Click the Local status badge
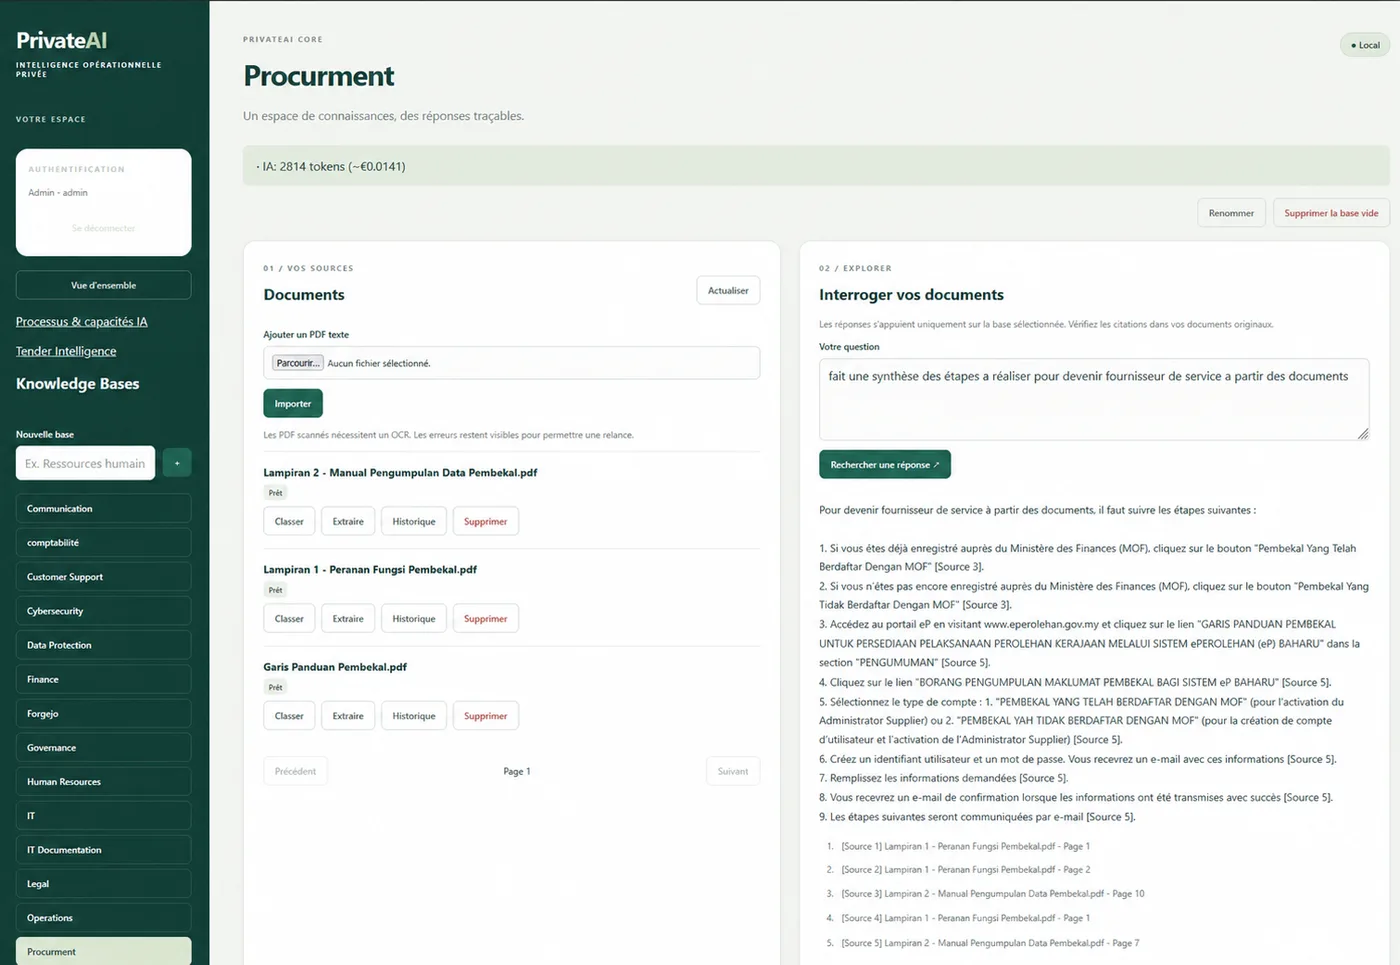This screenshot has width=1400, height=965. pyautogui.click(x=1365, y=45)
